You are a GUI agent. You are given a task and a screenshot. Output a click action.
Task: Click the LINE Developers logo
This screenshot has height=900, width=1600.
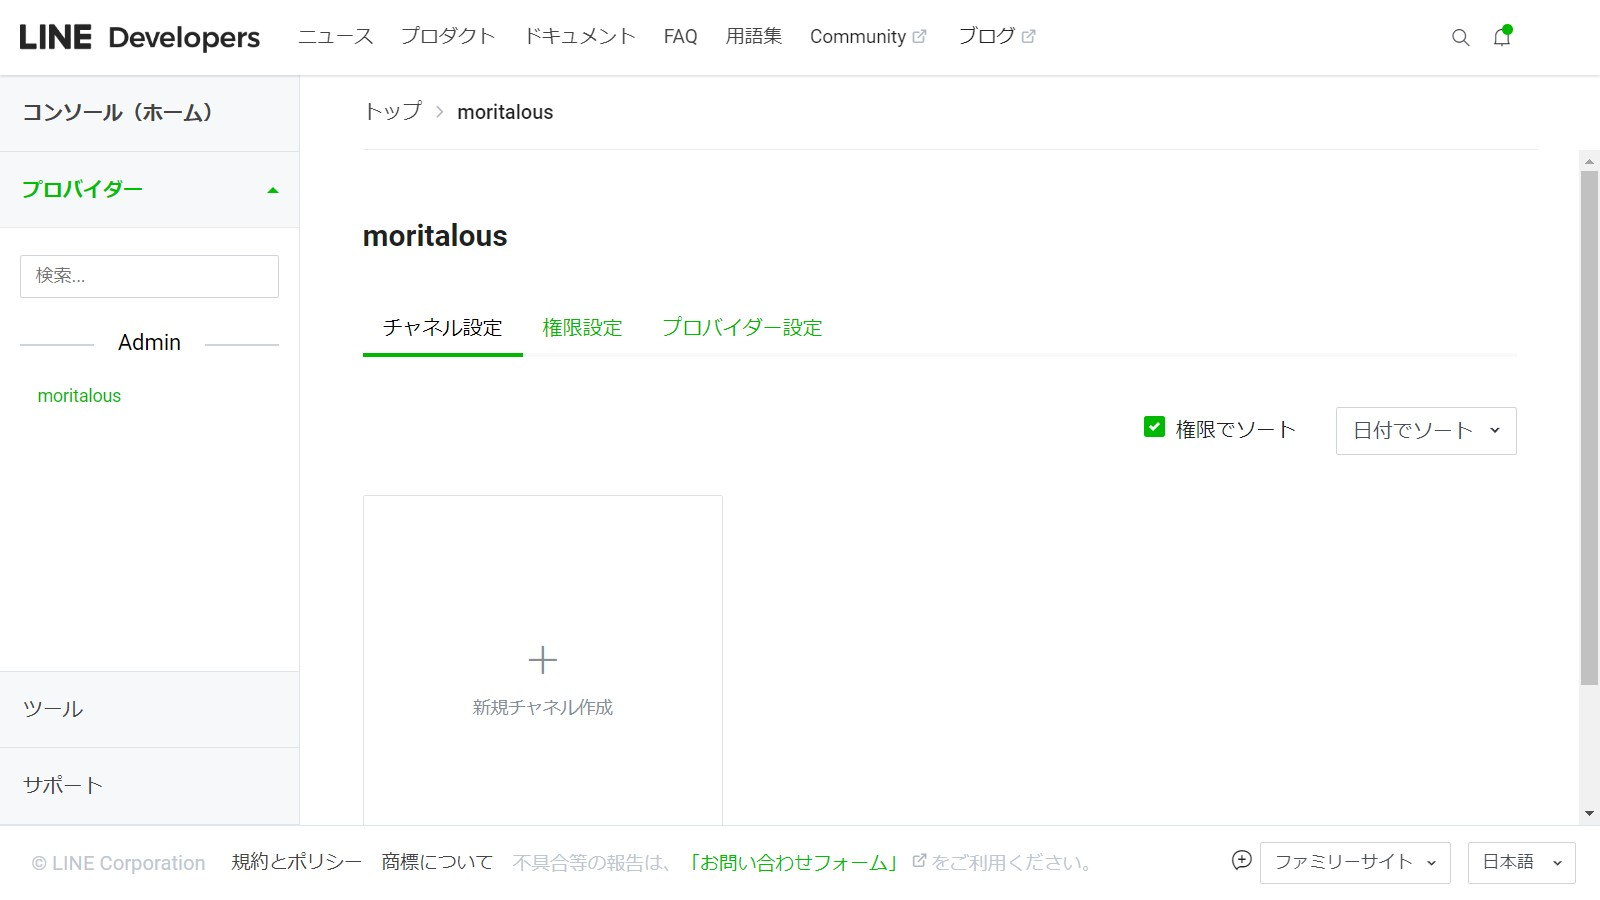coord(139,37)
